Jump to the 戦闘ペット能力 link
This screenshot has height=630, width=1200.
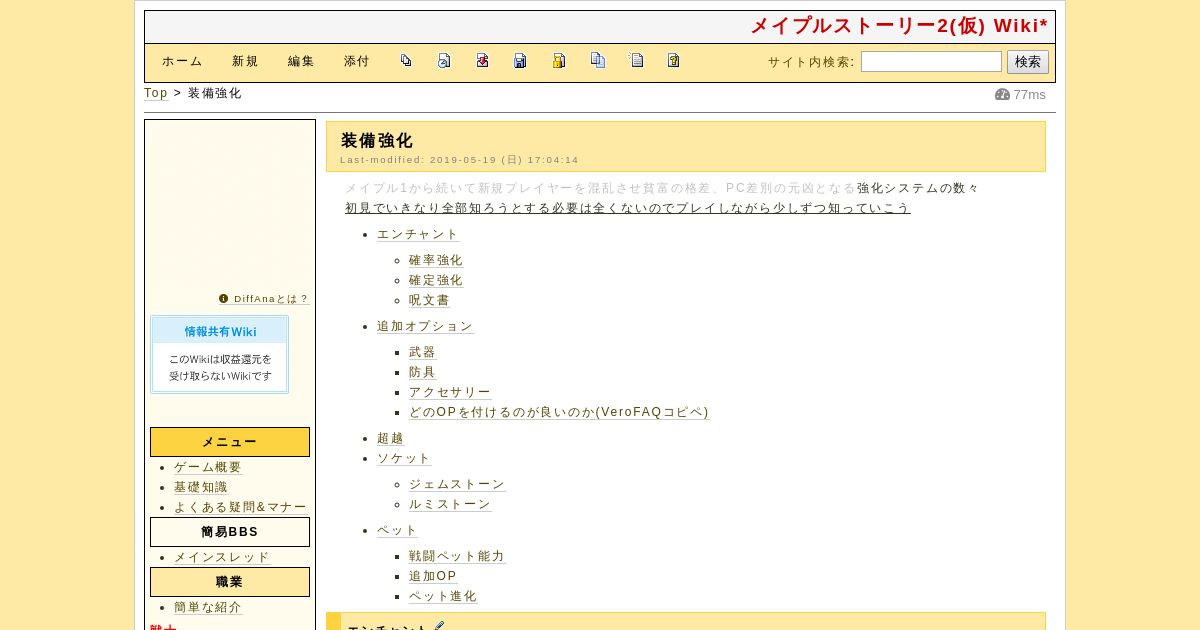(457, 556)
